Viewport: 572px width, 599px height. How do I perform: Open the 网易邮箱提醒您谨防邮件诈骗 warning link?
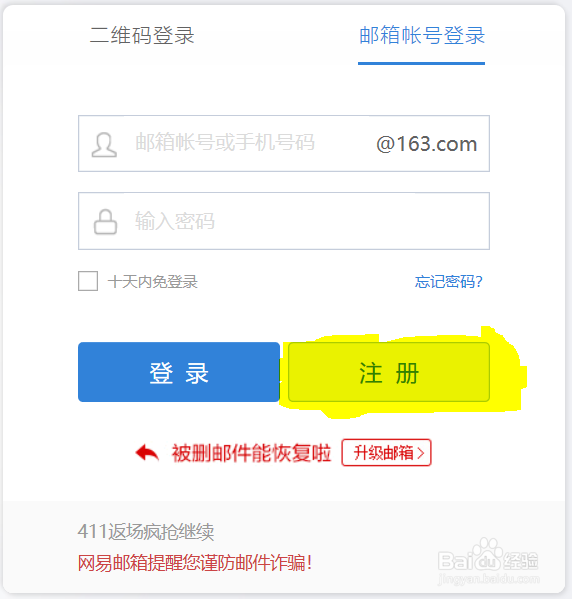pos(195,563)
